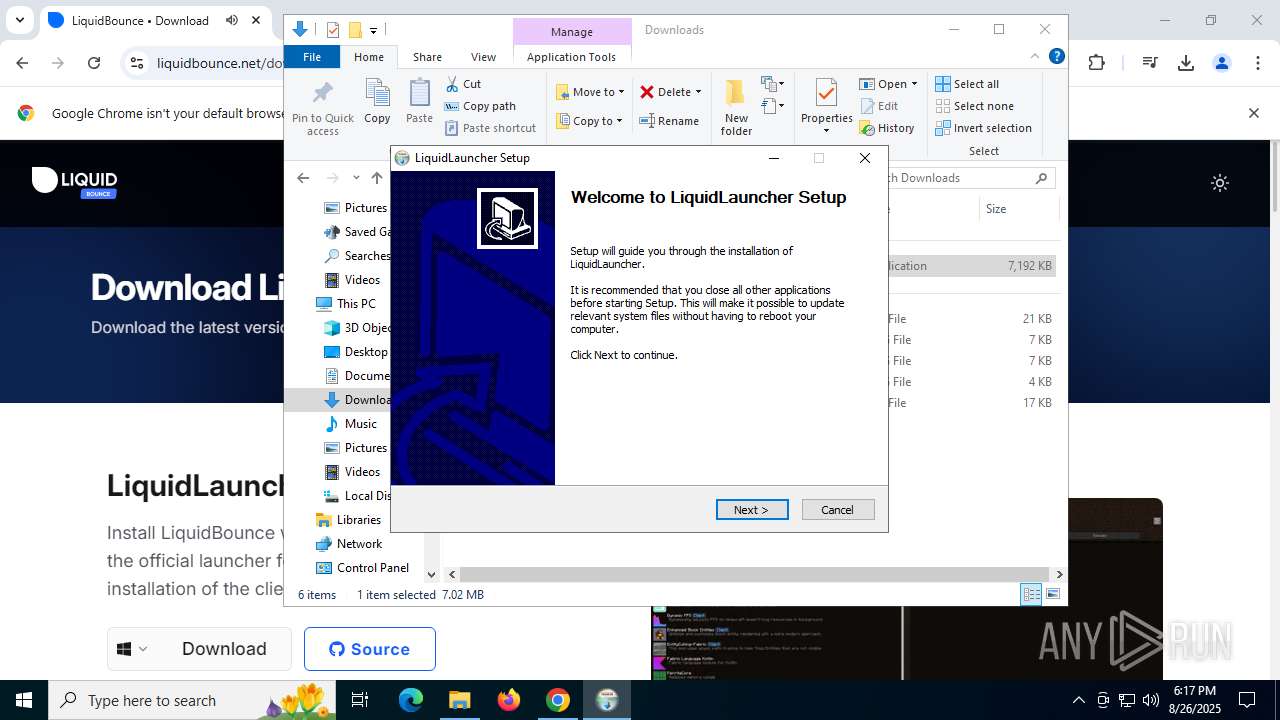Open History from the ribbon
Screen dimensions: 1280x720
(887, 128)
